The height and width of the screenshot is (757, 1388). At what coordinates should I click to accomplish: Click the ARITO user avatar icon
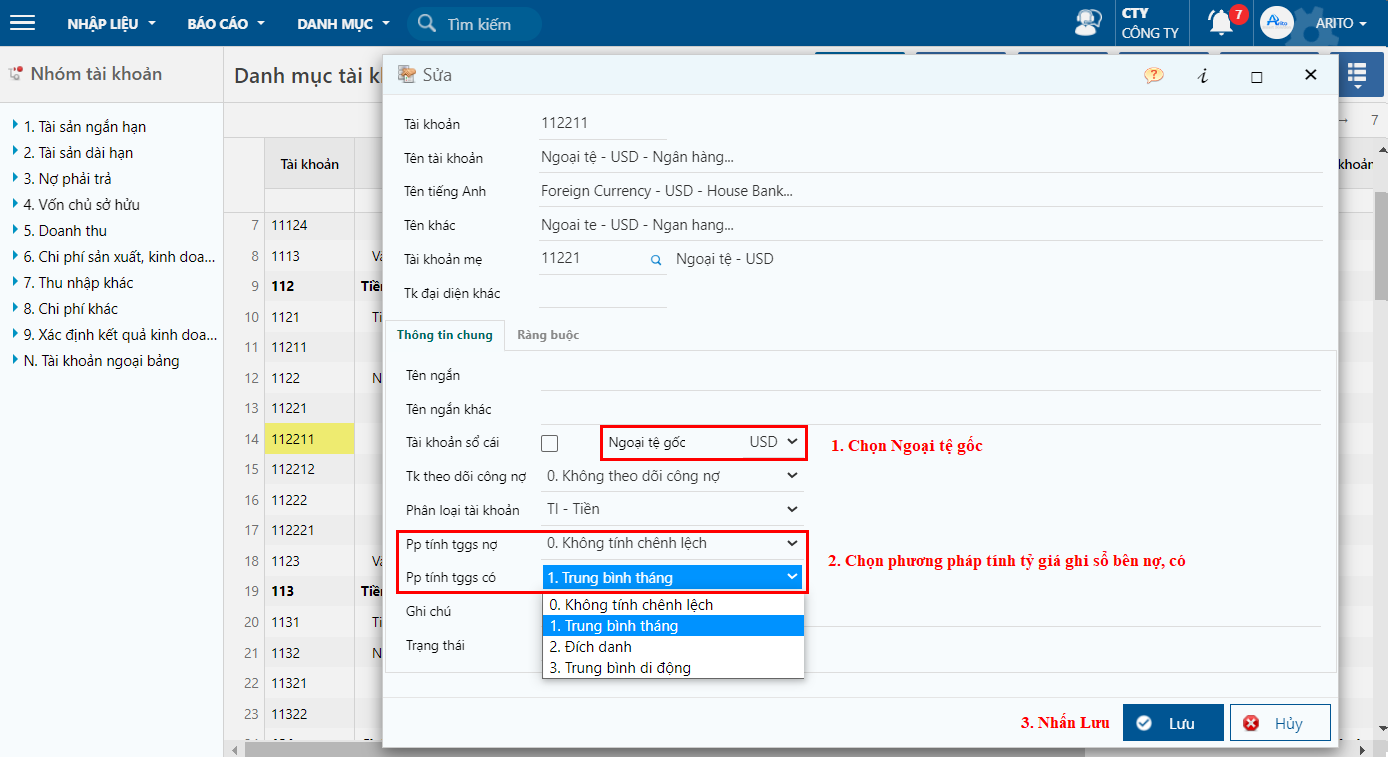coord(1277,23)
